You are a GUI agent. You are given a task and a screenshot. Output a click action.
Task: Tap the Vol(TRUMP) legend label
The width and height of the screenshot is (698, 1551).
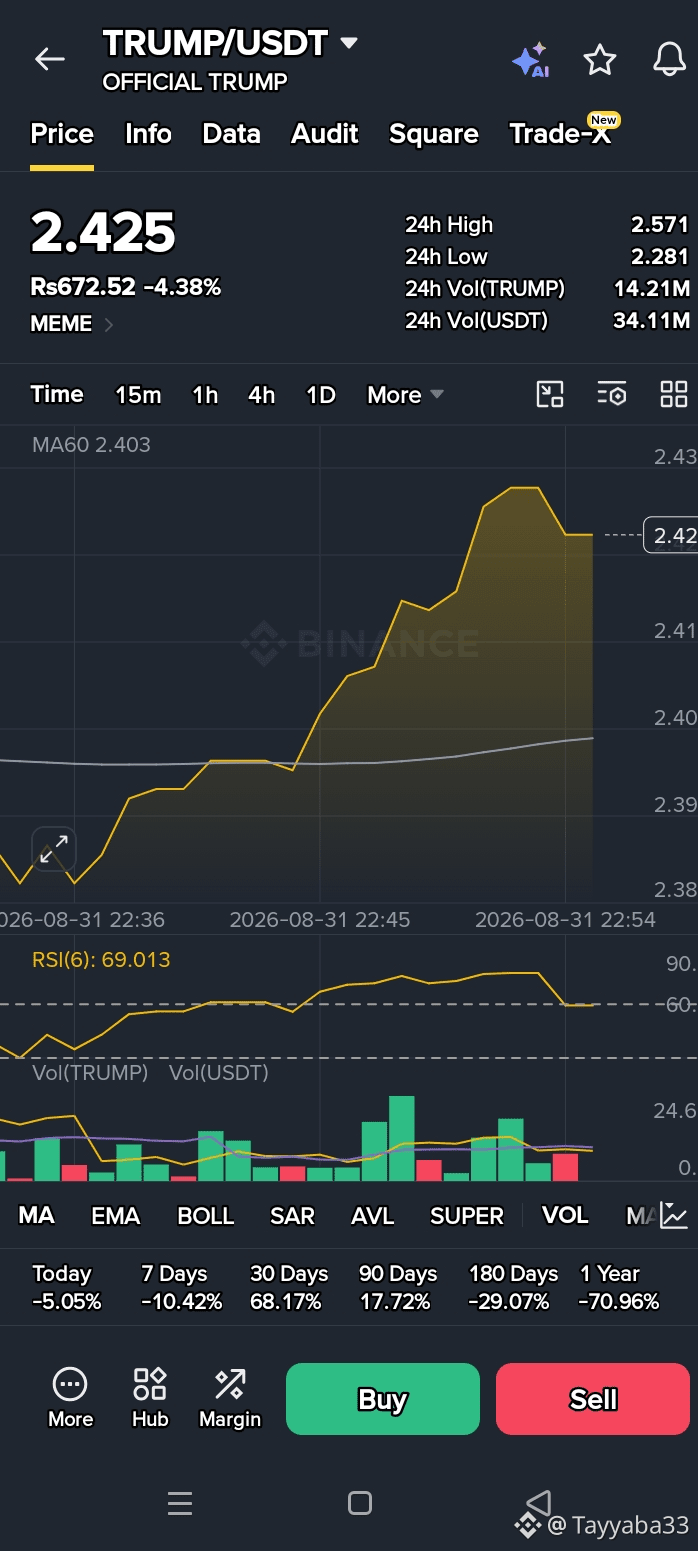coord(90,1073)
